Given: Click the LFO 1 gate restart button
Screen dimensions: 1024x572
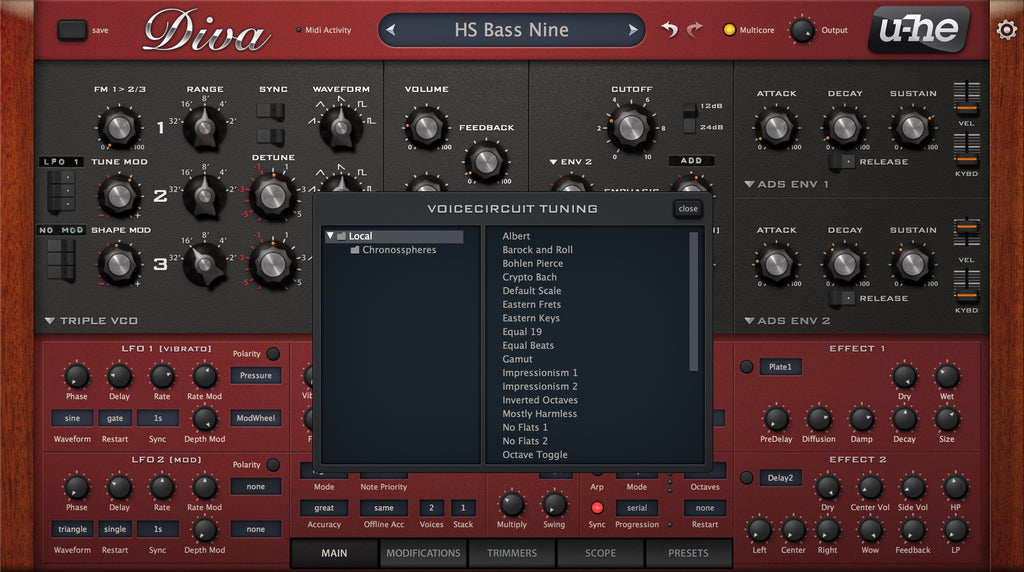Looking at the screenshot, I should 115,418.
